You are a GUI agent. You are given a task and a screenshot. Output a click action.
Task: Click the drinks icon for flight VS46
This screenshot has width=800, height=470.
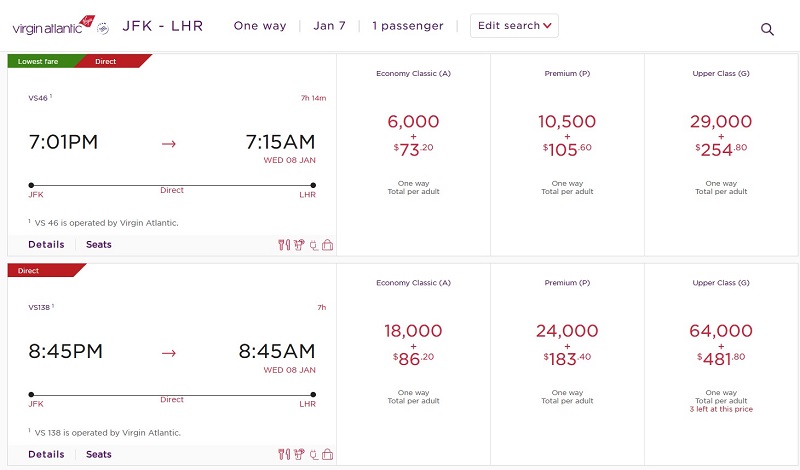click(x=299, y=245)
